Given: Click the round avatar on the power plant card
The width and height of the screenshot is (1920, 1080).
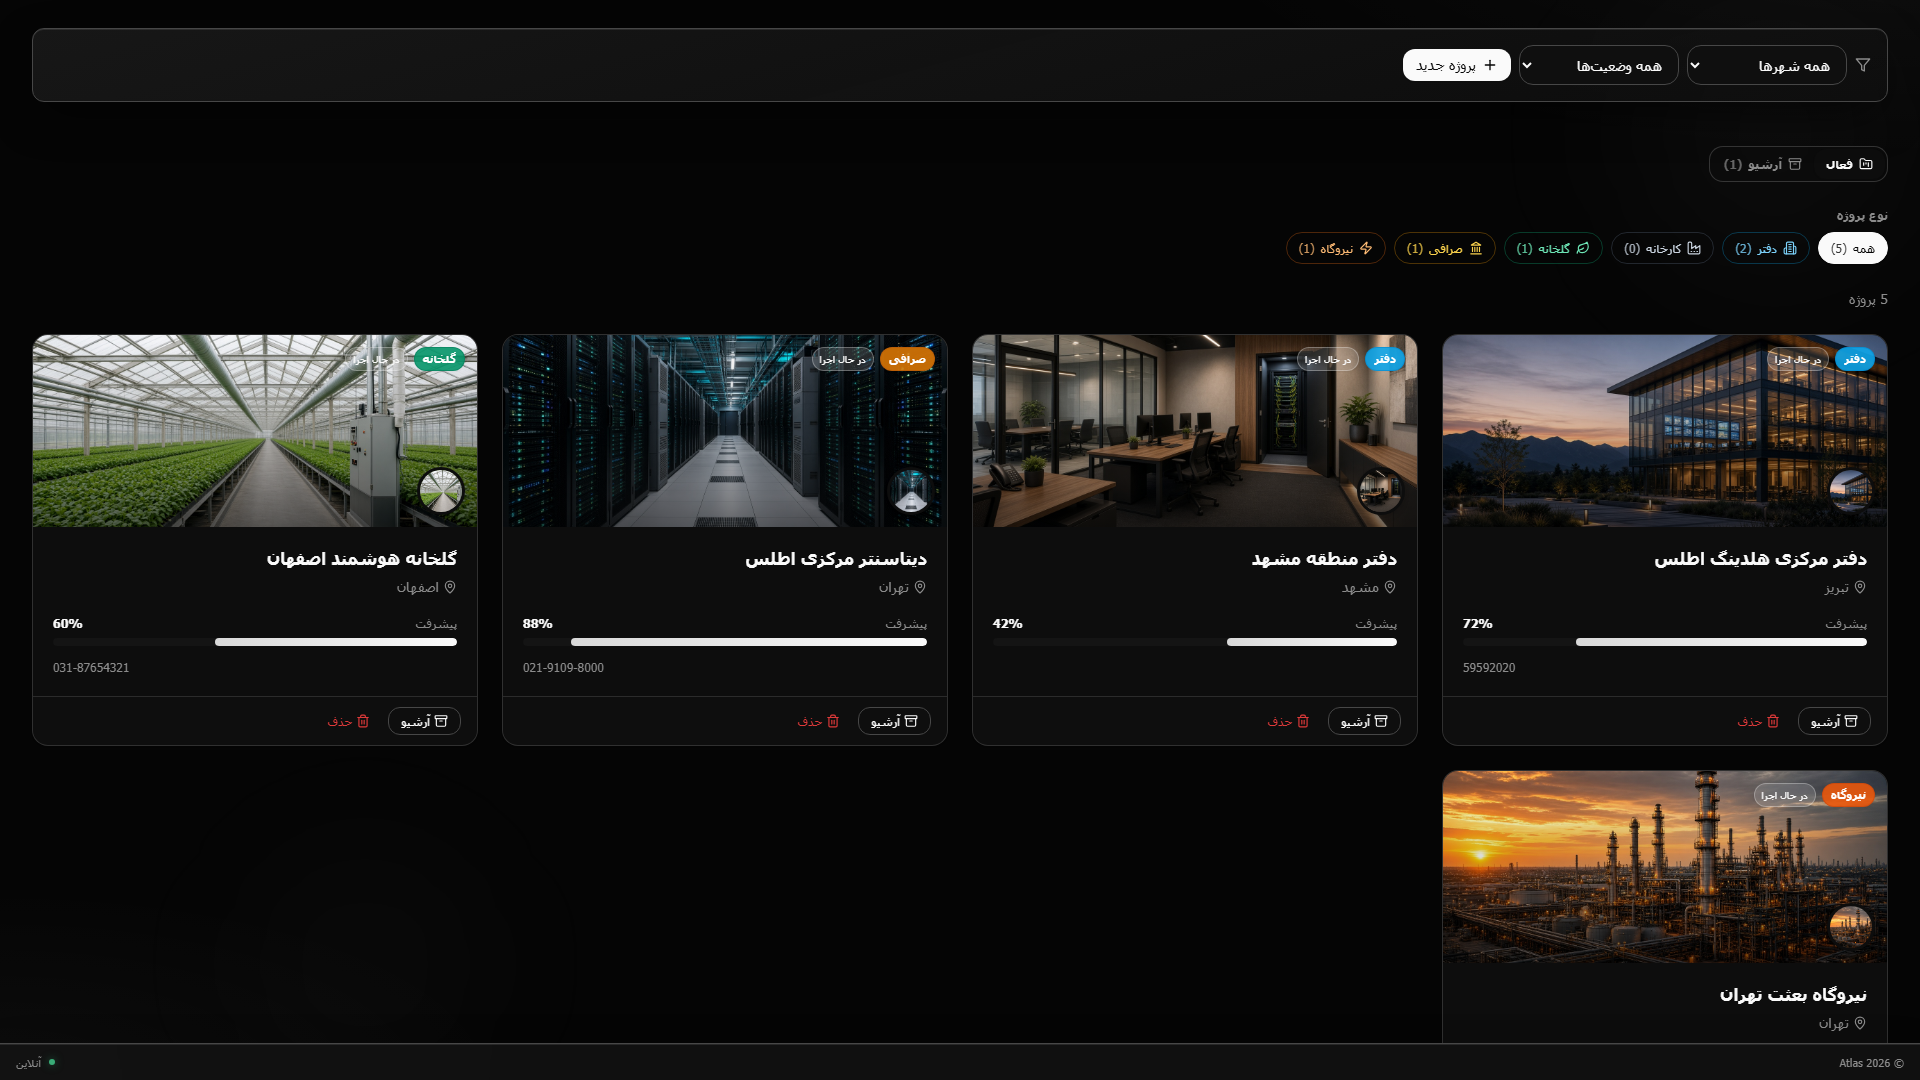Looking at the screenshot, I should point(1851,927).
